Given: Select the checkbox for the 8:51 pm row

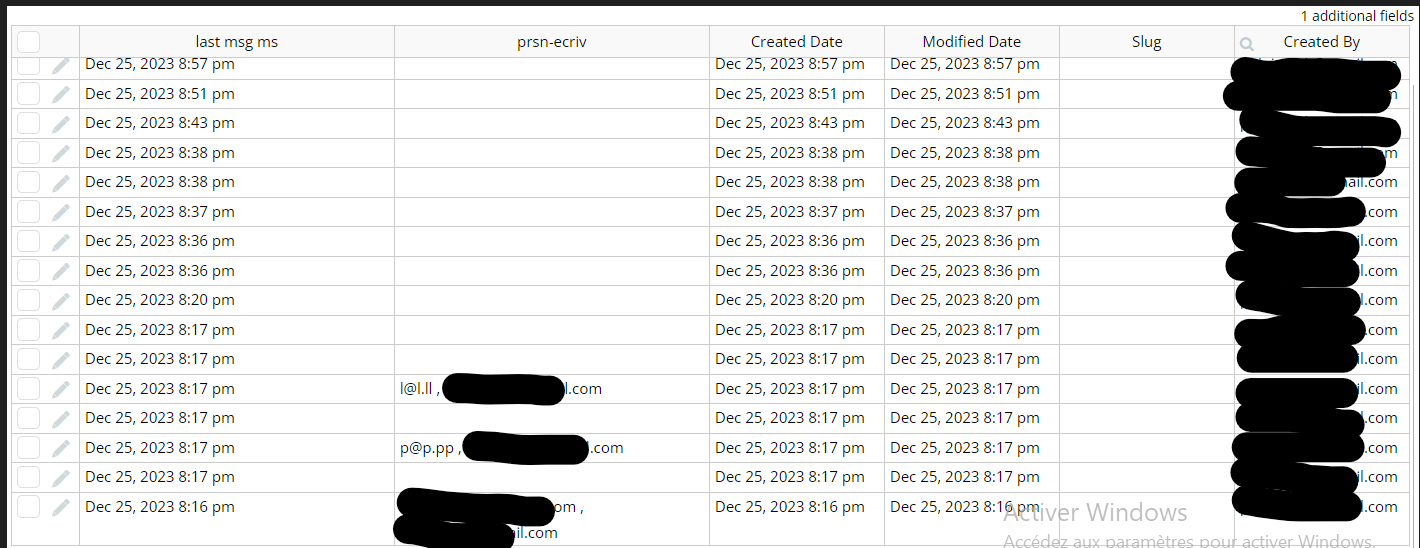Looking at the screenshot, I should (x=29, y=94).
